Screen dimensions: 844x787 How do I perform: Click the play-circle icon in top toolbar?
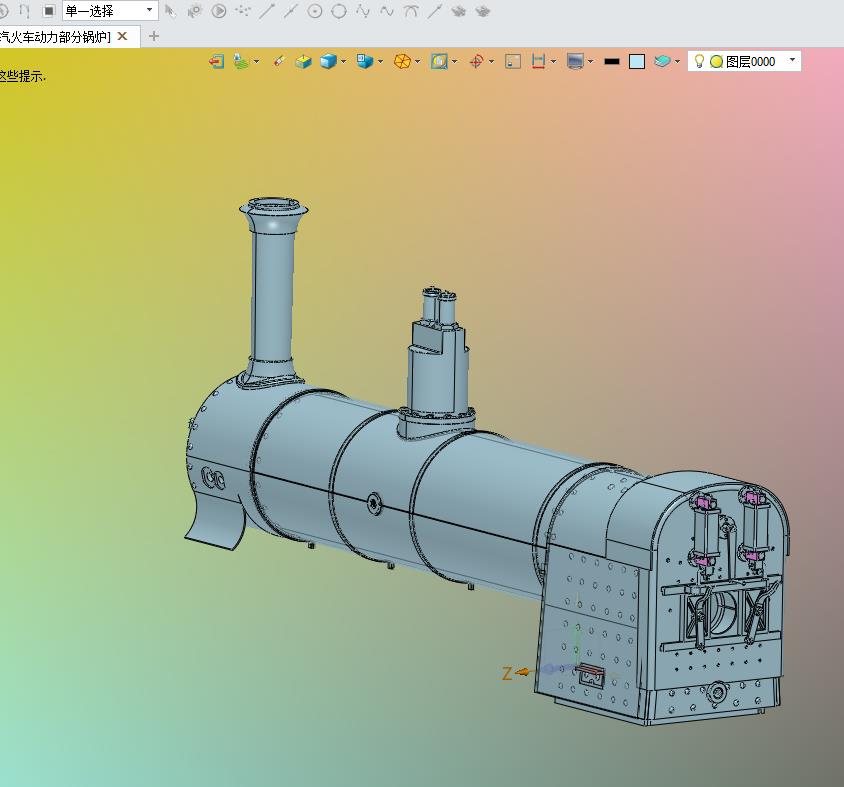(219, 11)
